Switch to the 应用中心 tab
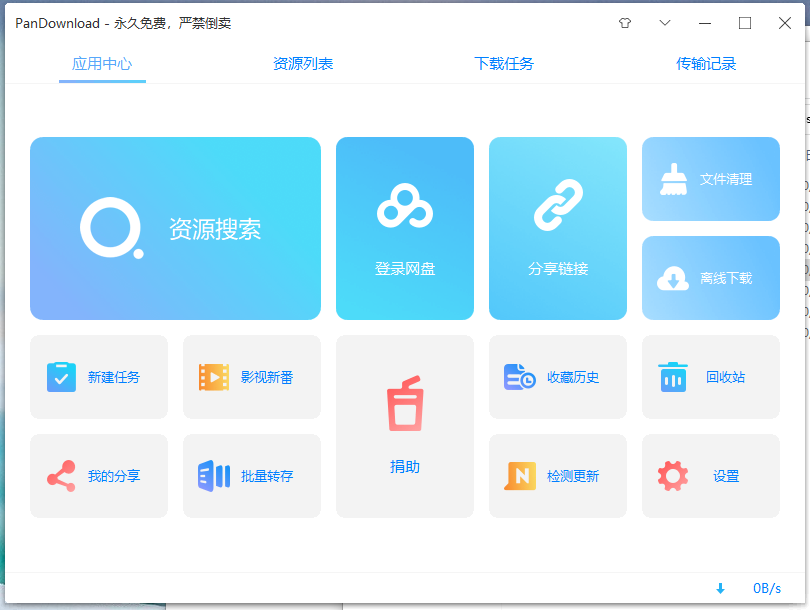Screen dimensions: 810x610 pos(102,64)
